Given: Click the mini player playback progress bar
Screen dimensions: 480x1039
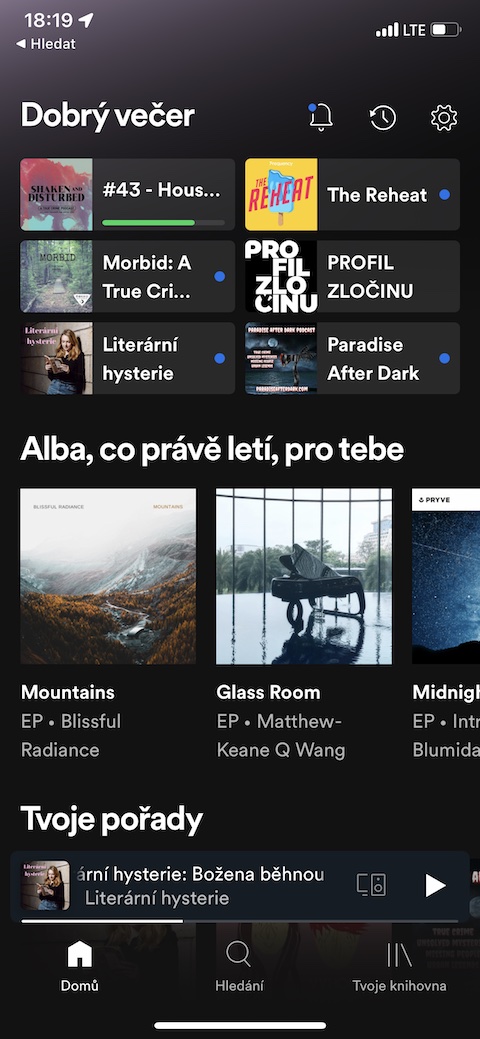Looking at the screenshot, I should tap(239, 920).
